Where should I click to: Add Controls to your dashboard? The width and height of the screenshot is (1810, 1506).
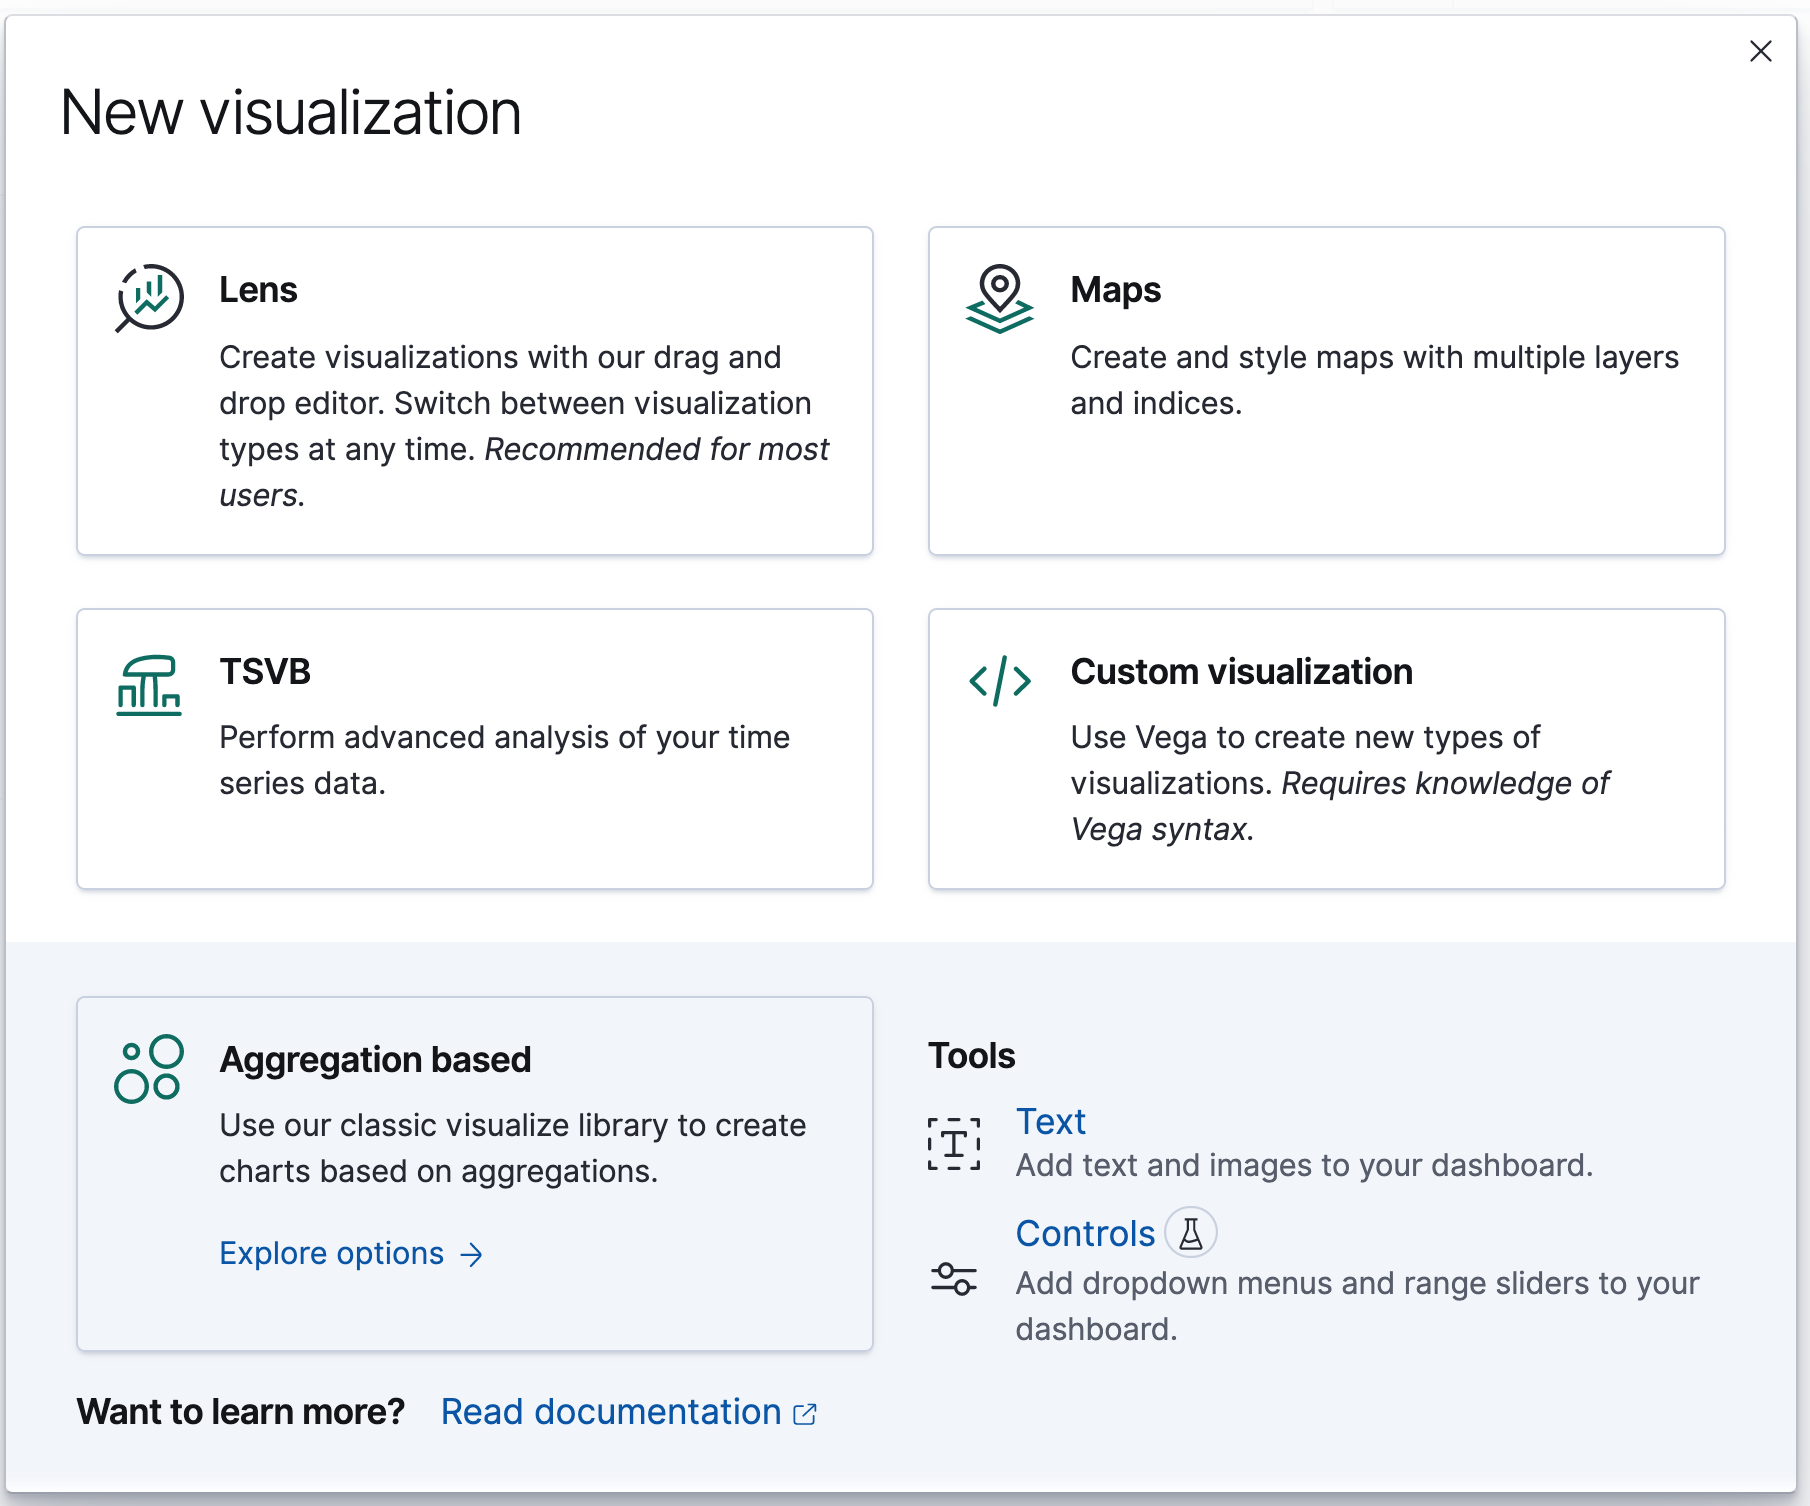click(1085, 1233)
